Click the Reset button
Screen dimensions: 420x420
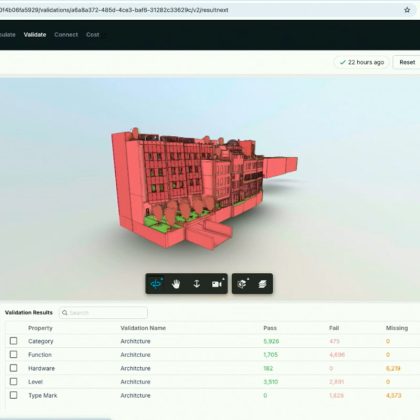point(407,62)
